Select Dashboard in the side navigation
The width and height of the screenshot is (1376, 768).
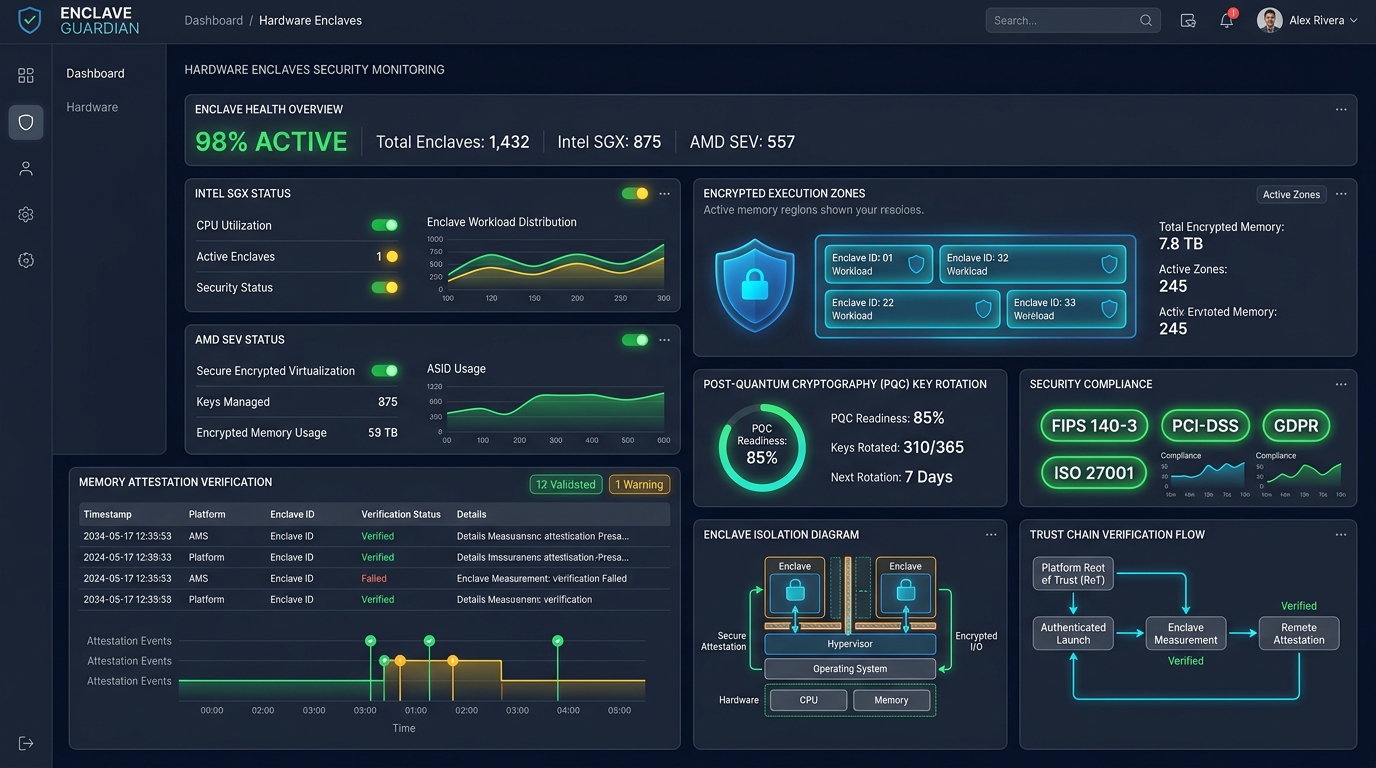[96, 73]
